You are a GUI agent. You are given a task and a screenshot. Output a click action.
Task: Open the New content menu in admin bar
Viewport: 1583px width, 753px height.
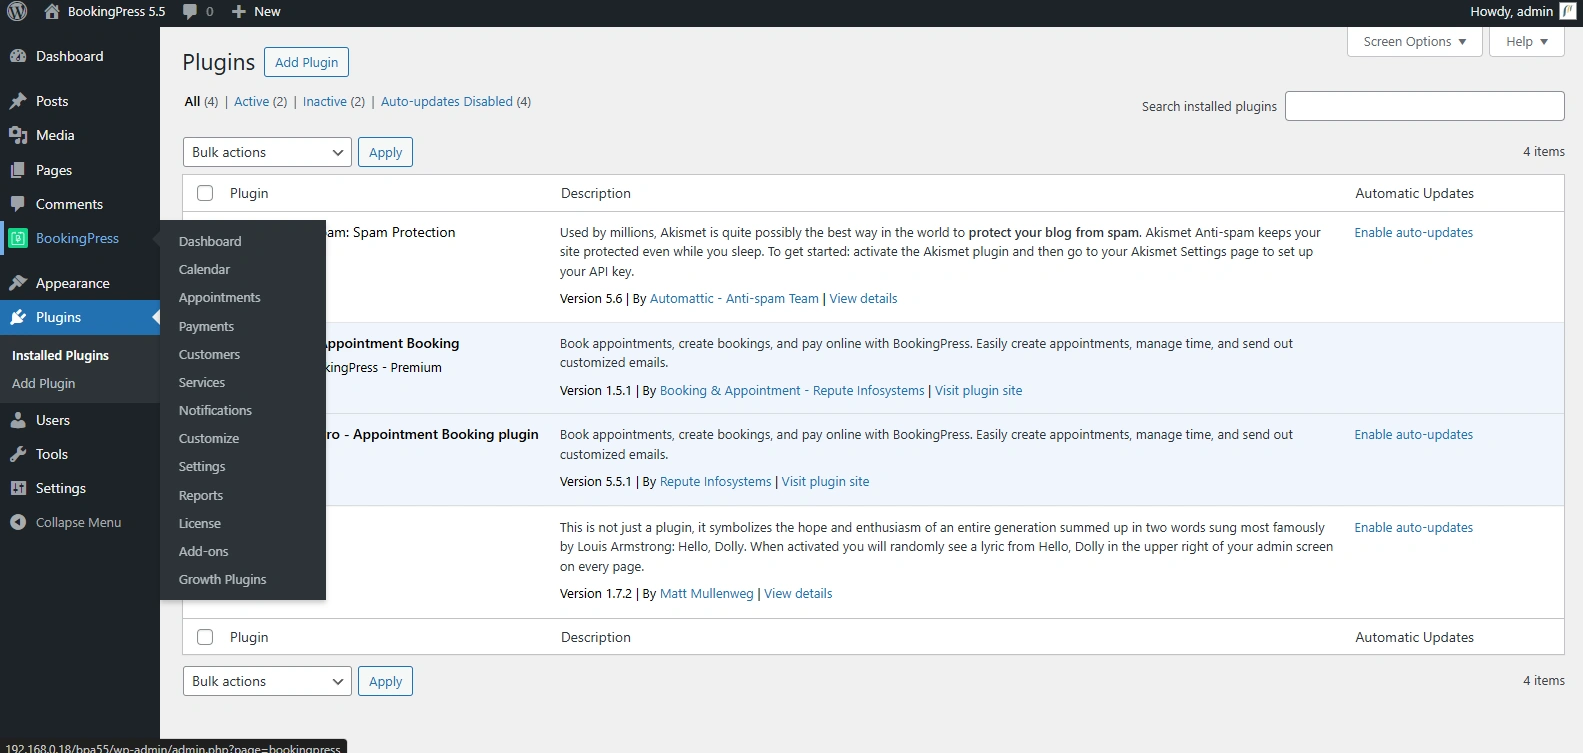click(256, 12)
